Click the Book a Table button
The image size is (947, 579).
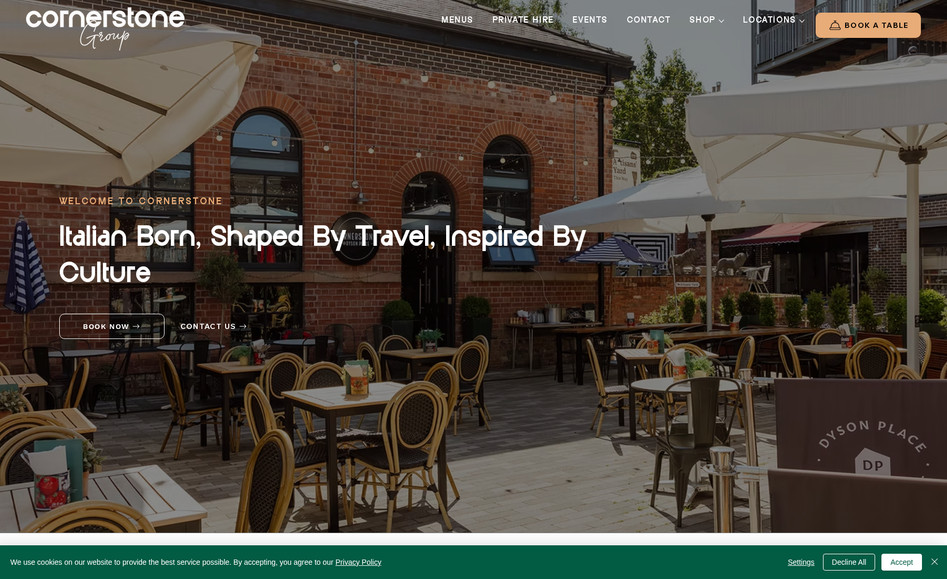(868, 25)
